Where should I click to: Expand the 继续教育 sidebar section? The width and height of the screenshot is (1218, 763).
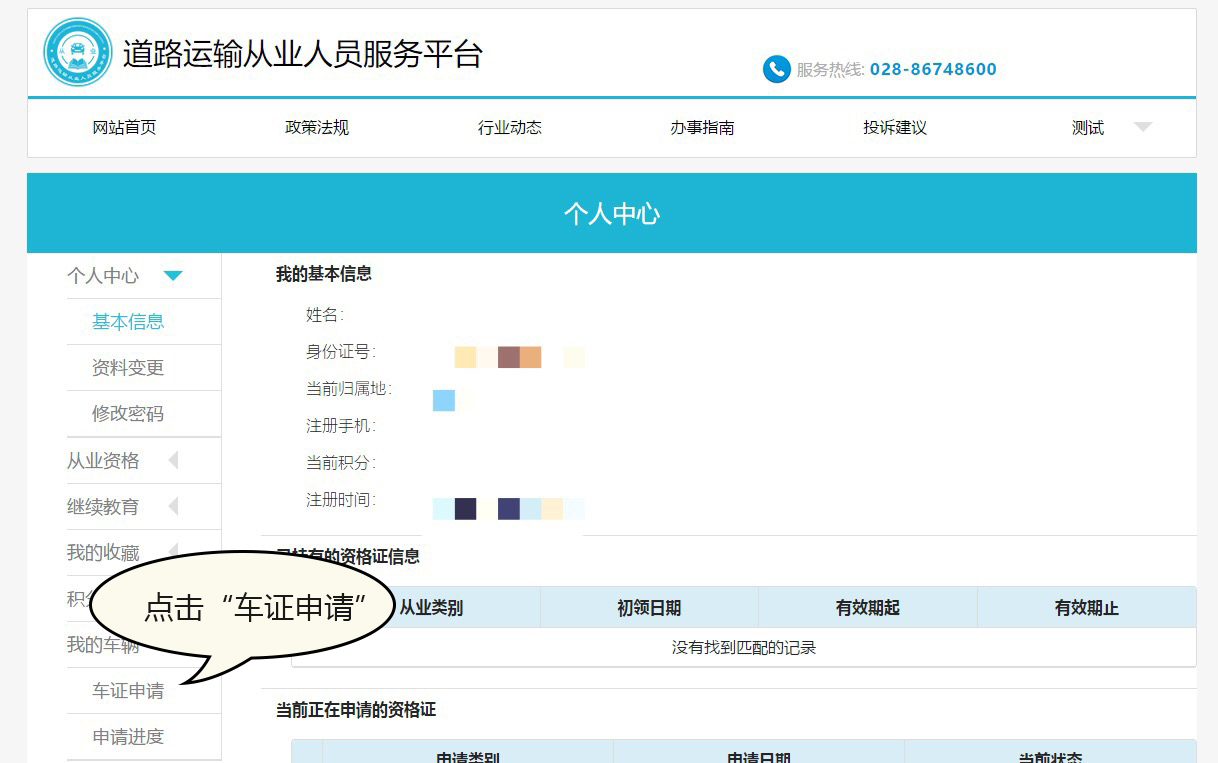(x=104, y=506)
